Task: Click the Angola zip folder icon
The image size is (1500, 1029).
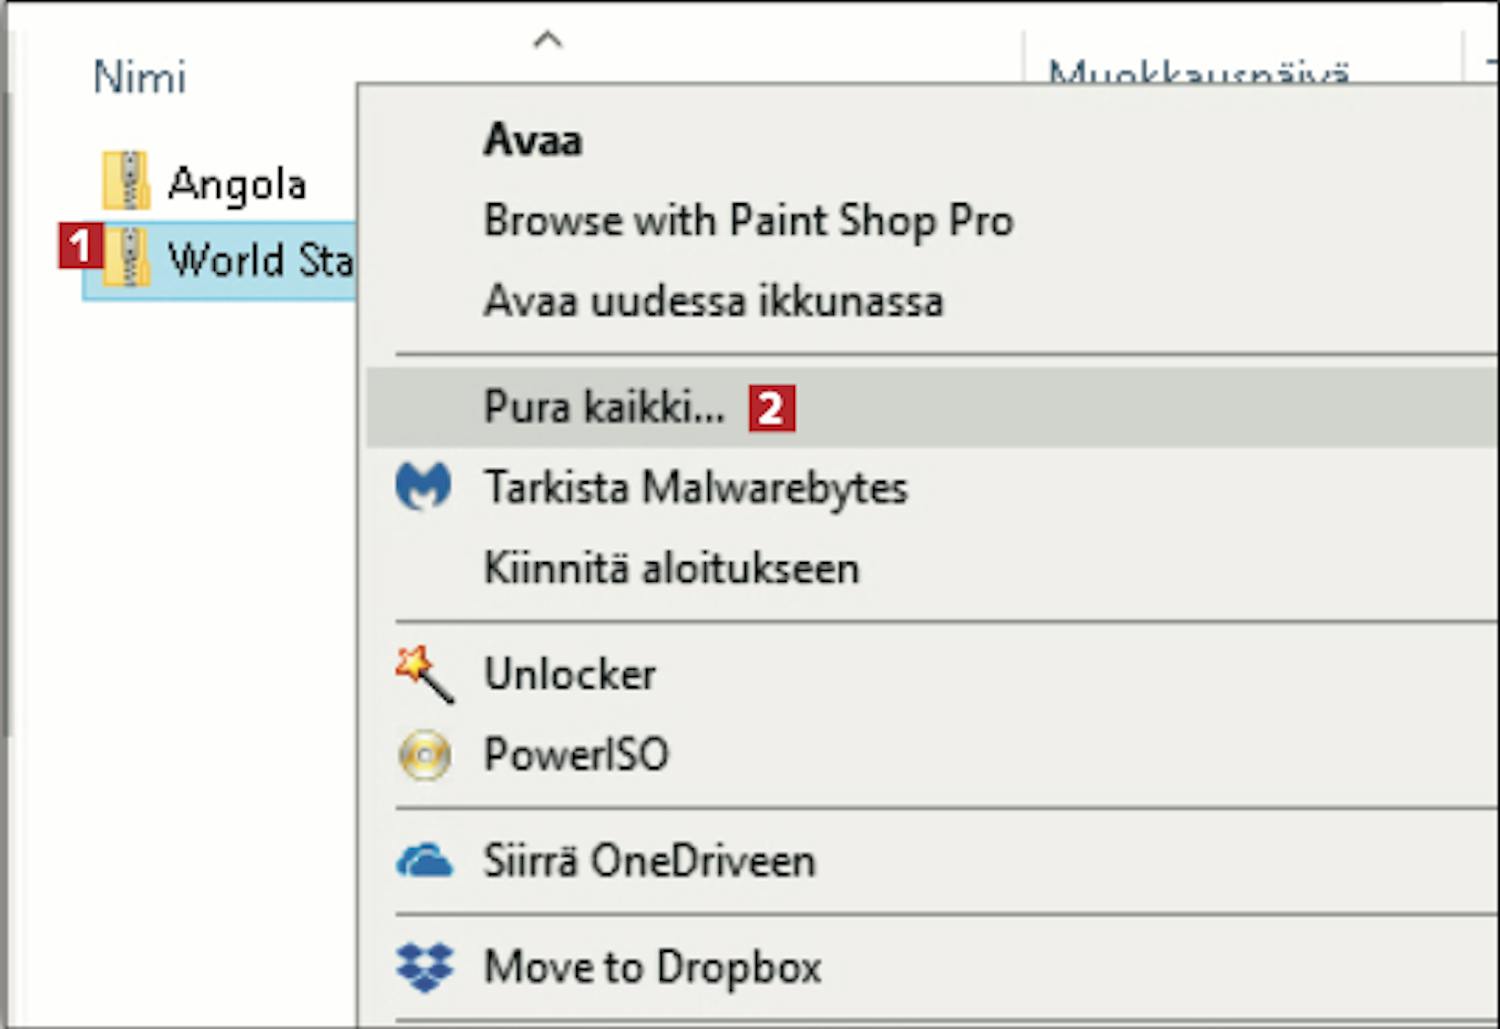Action: coord(127,181)
